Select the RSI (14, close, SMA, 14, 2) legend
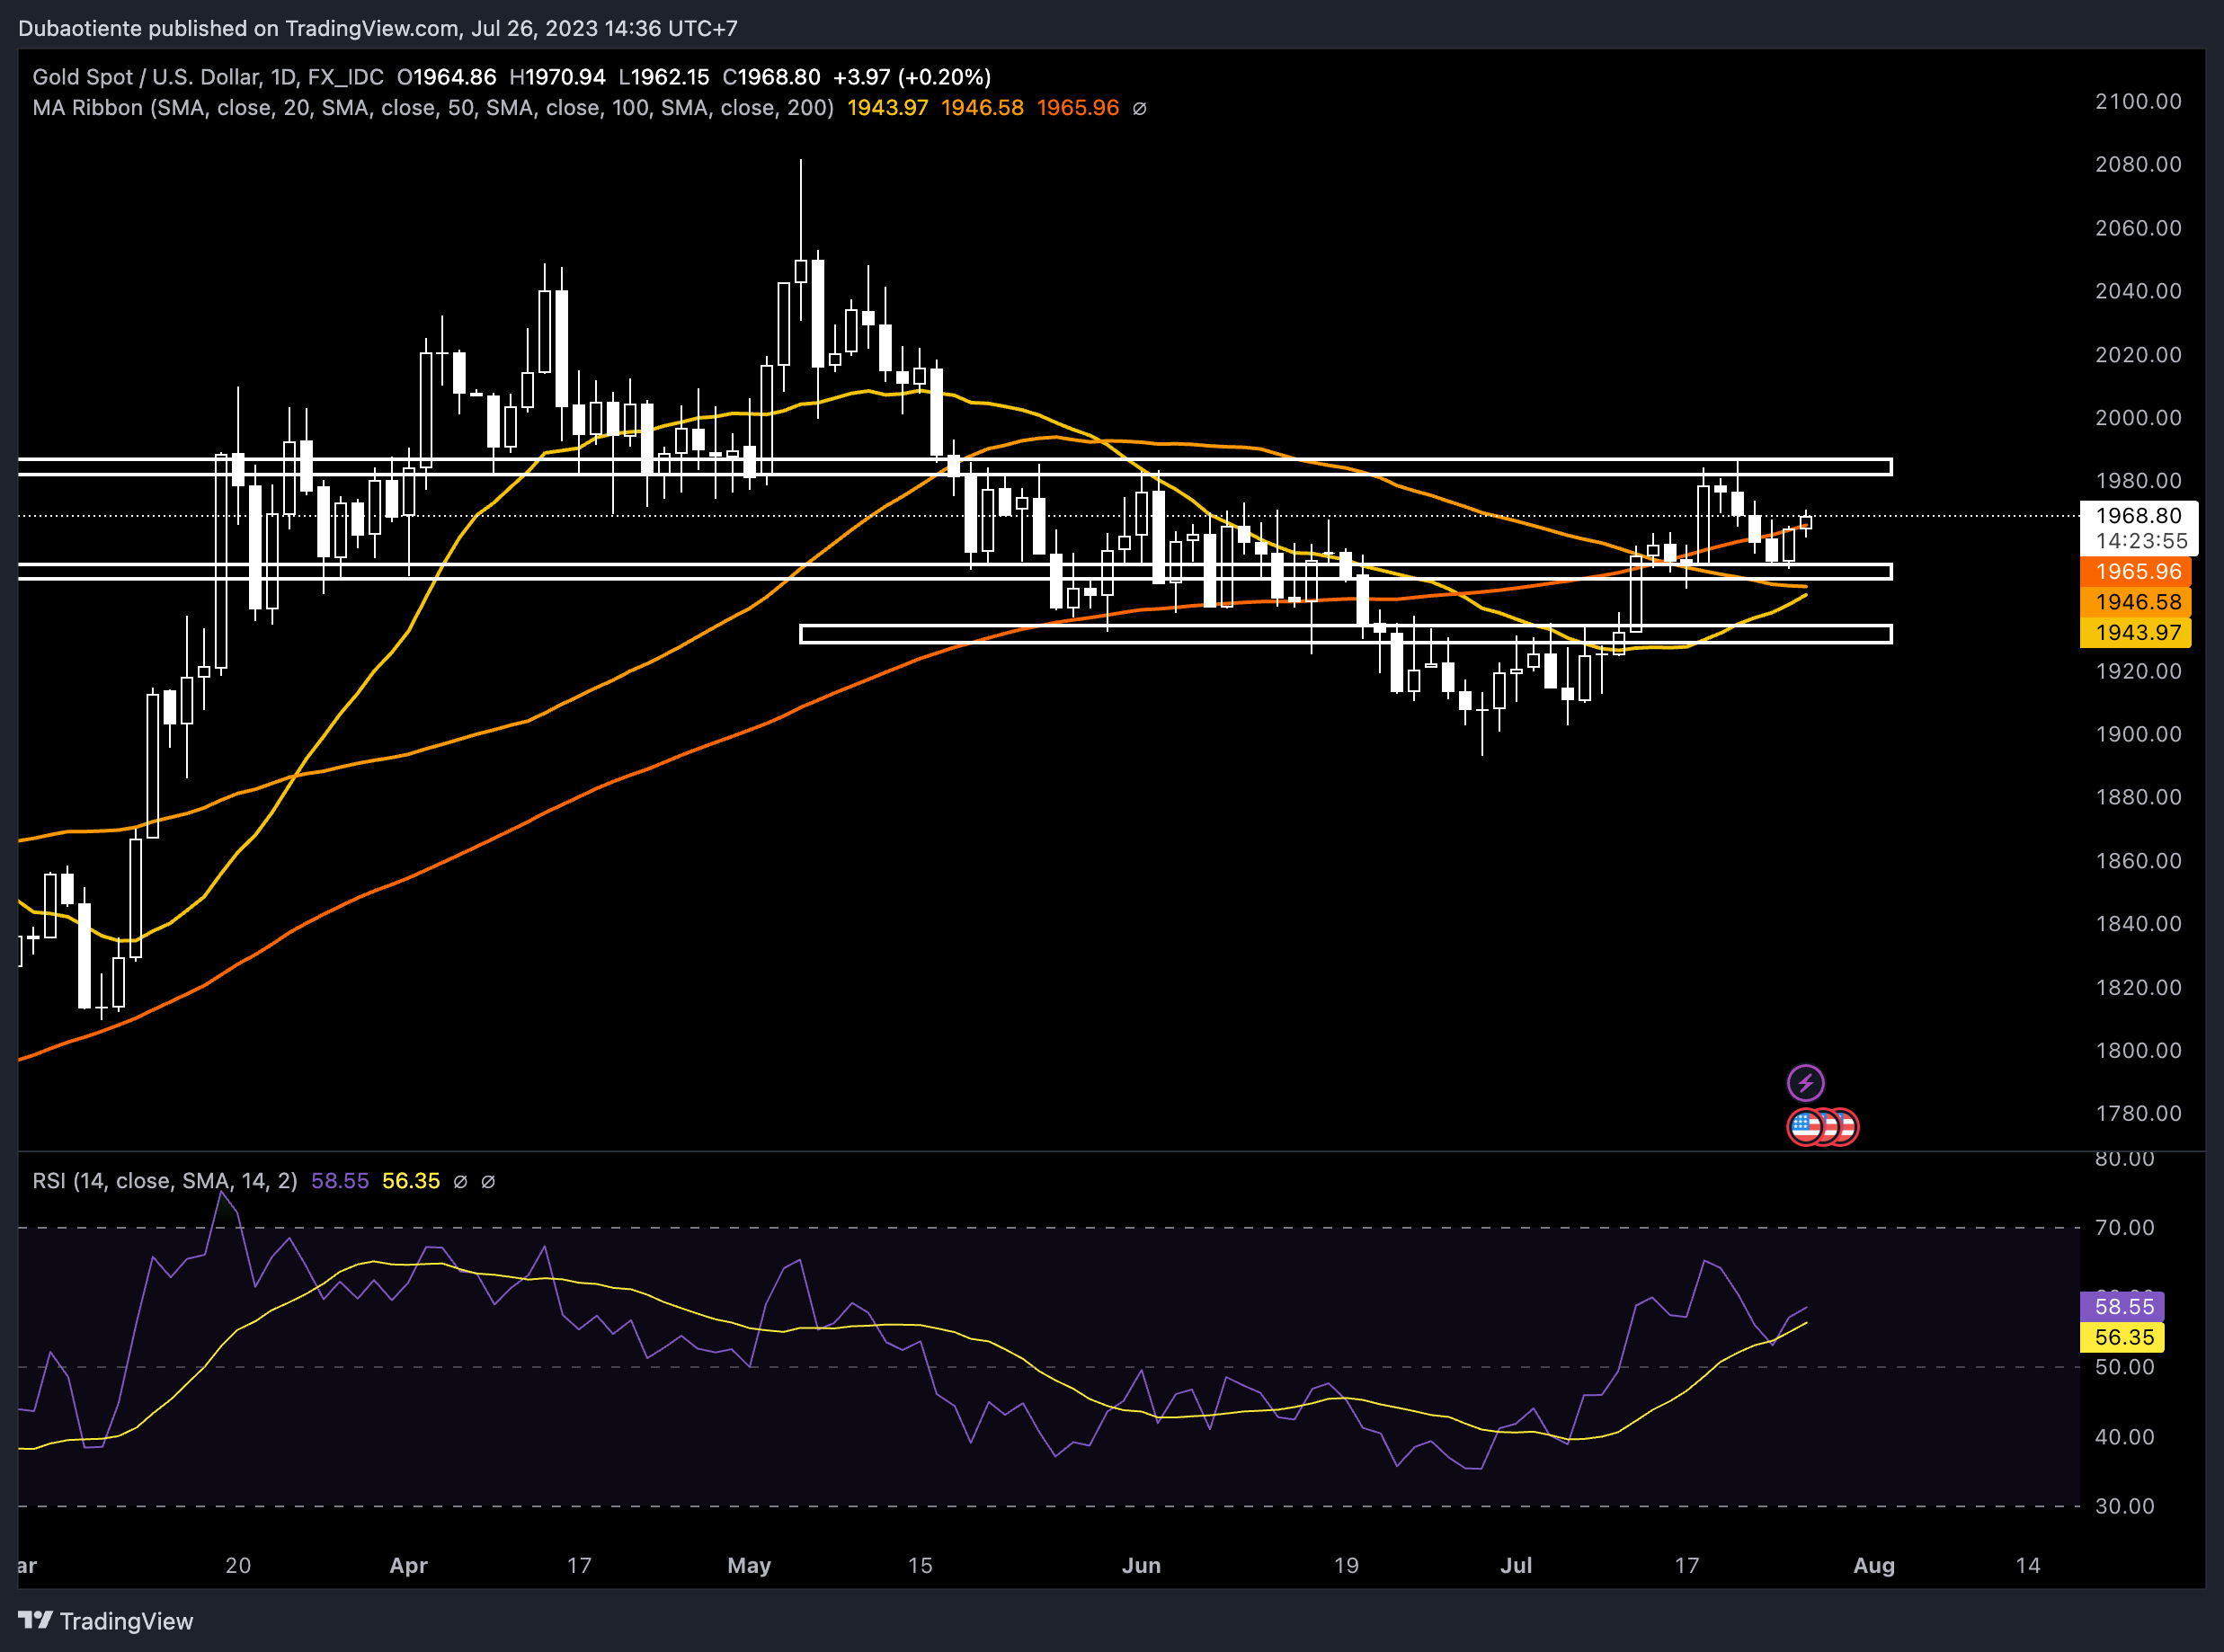 point(165,1181)
